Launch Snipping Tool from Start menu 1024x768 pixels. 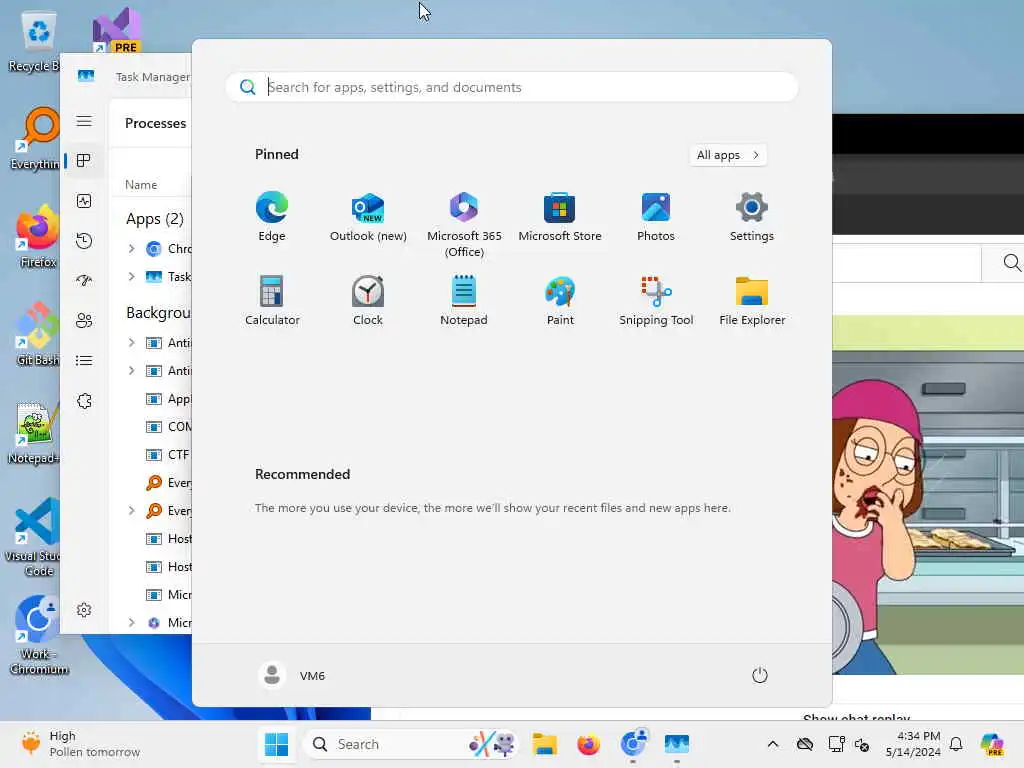point(656,300)
